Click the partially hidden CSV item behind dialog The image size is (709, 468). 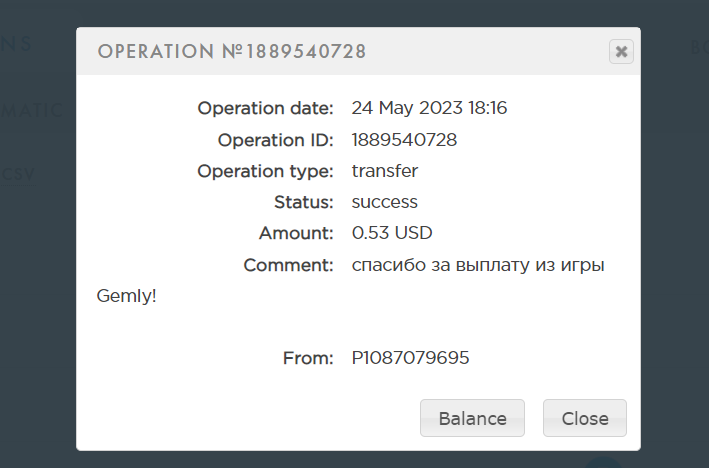pyautogui.click(x=18, y=174)
